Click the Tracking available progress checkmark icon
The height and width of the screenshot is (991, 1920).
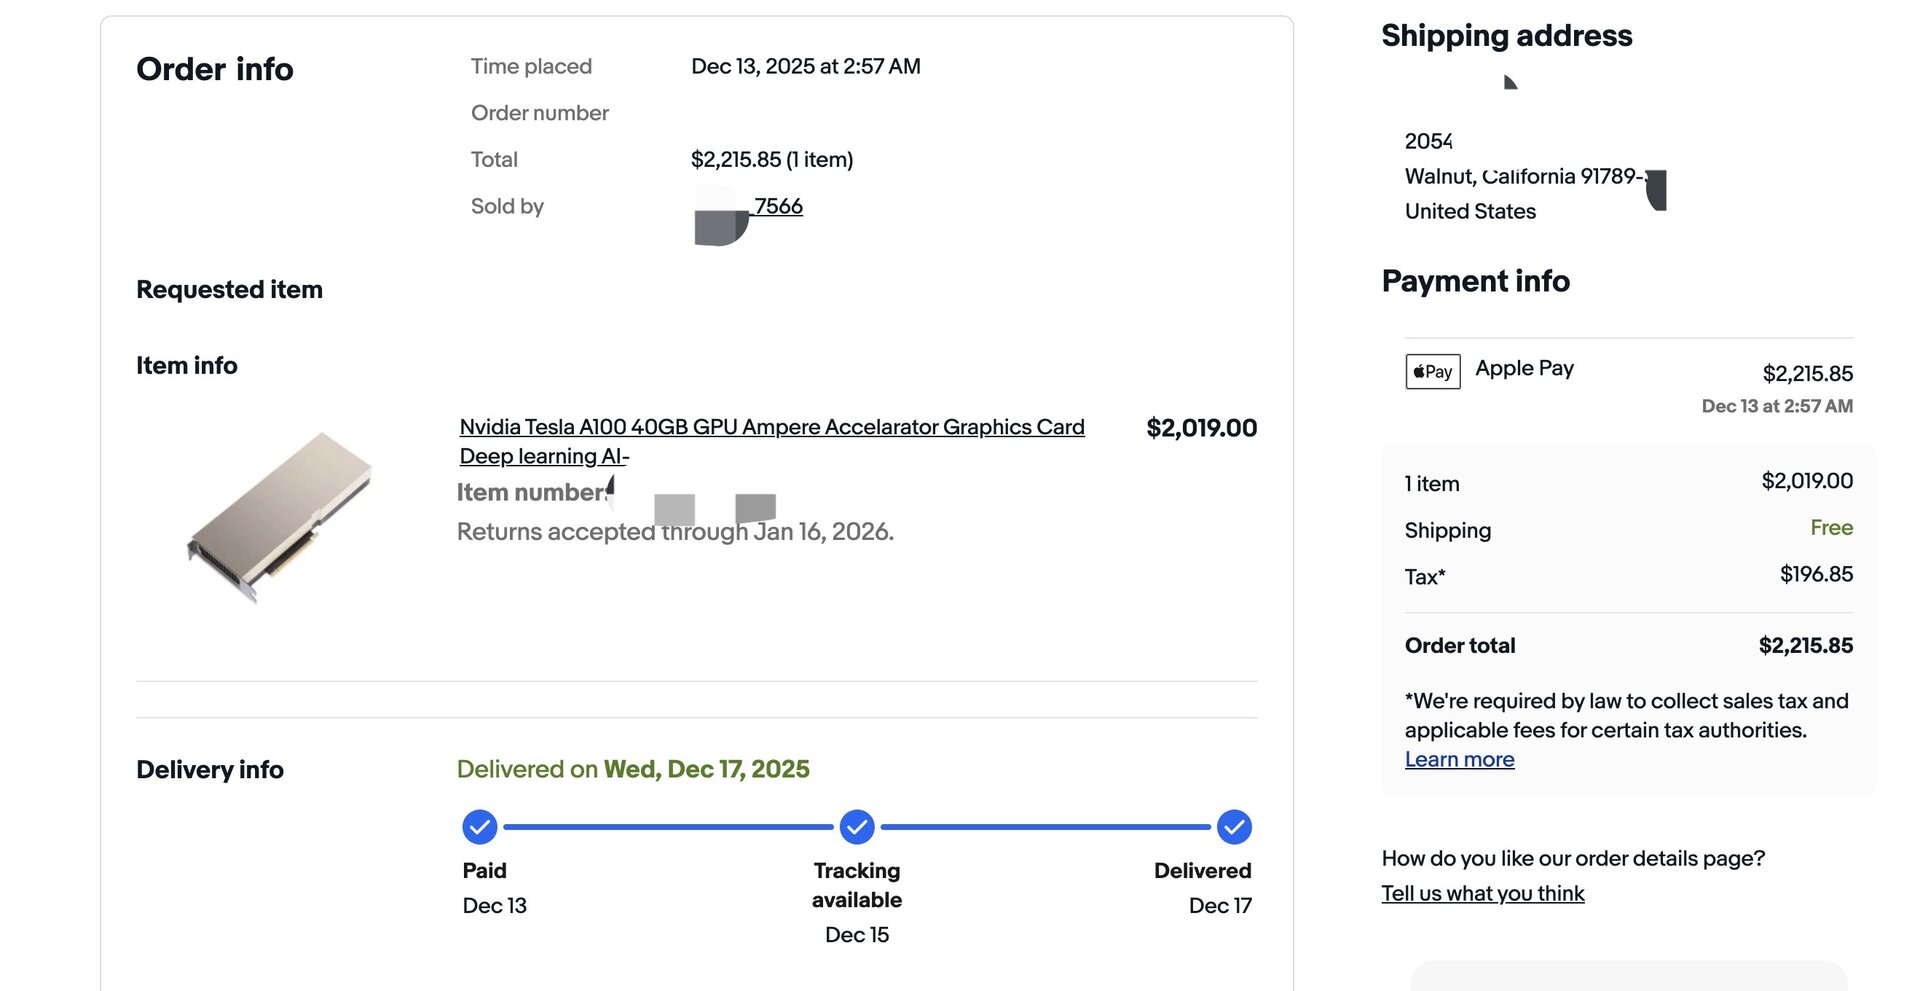click(x=857, y=826)
